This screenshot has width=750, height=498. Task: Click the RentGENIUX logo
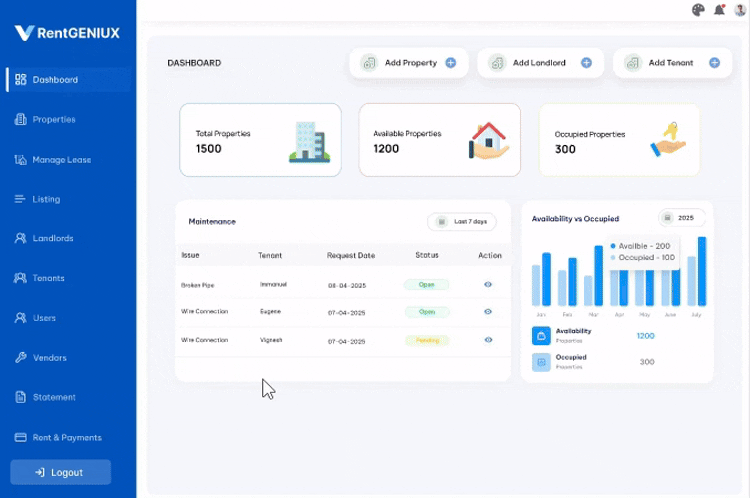(67, 33)
